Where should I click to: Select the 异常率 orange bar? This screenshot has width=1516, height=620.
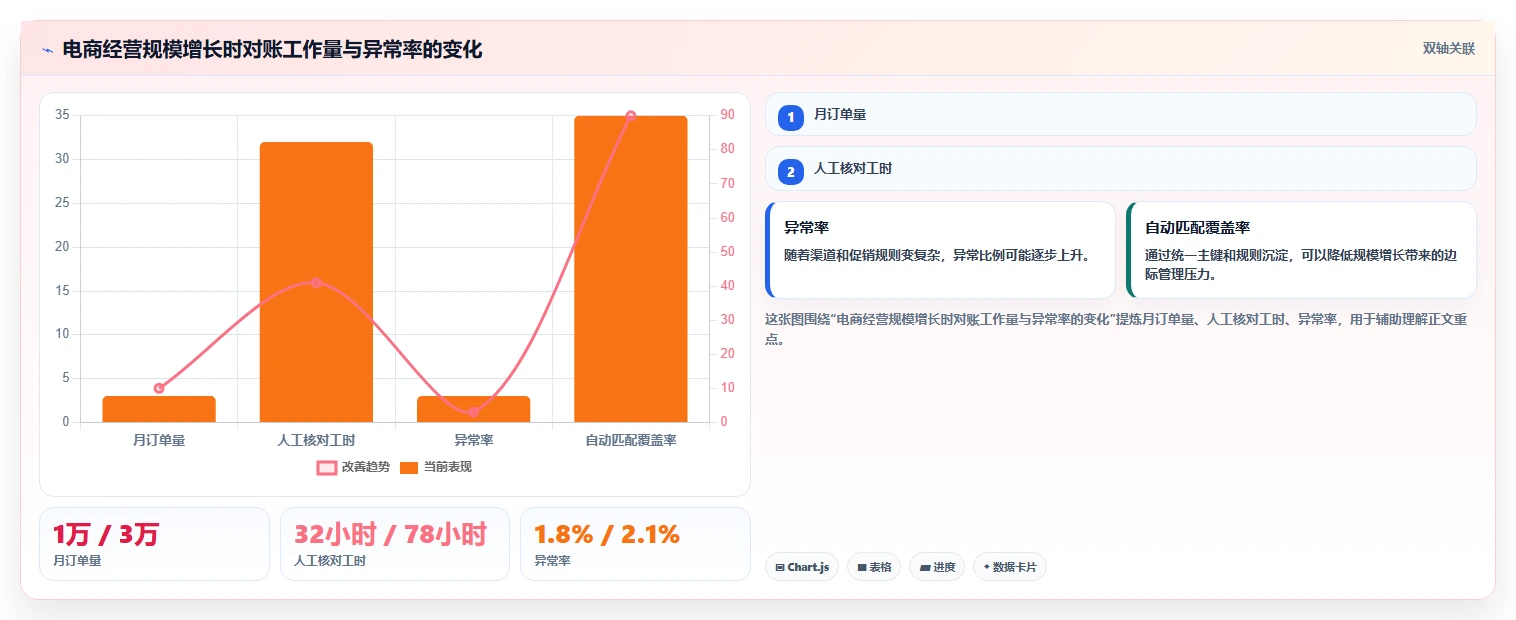(473, 409)
